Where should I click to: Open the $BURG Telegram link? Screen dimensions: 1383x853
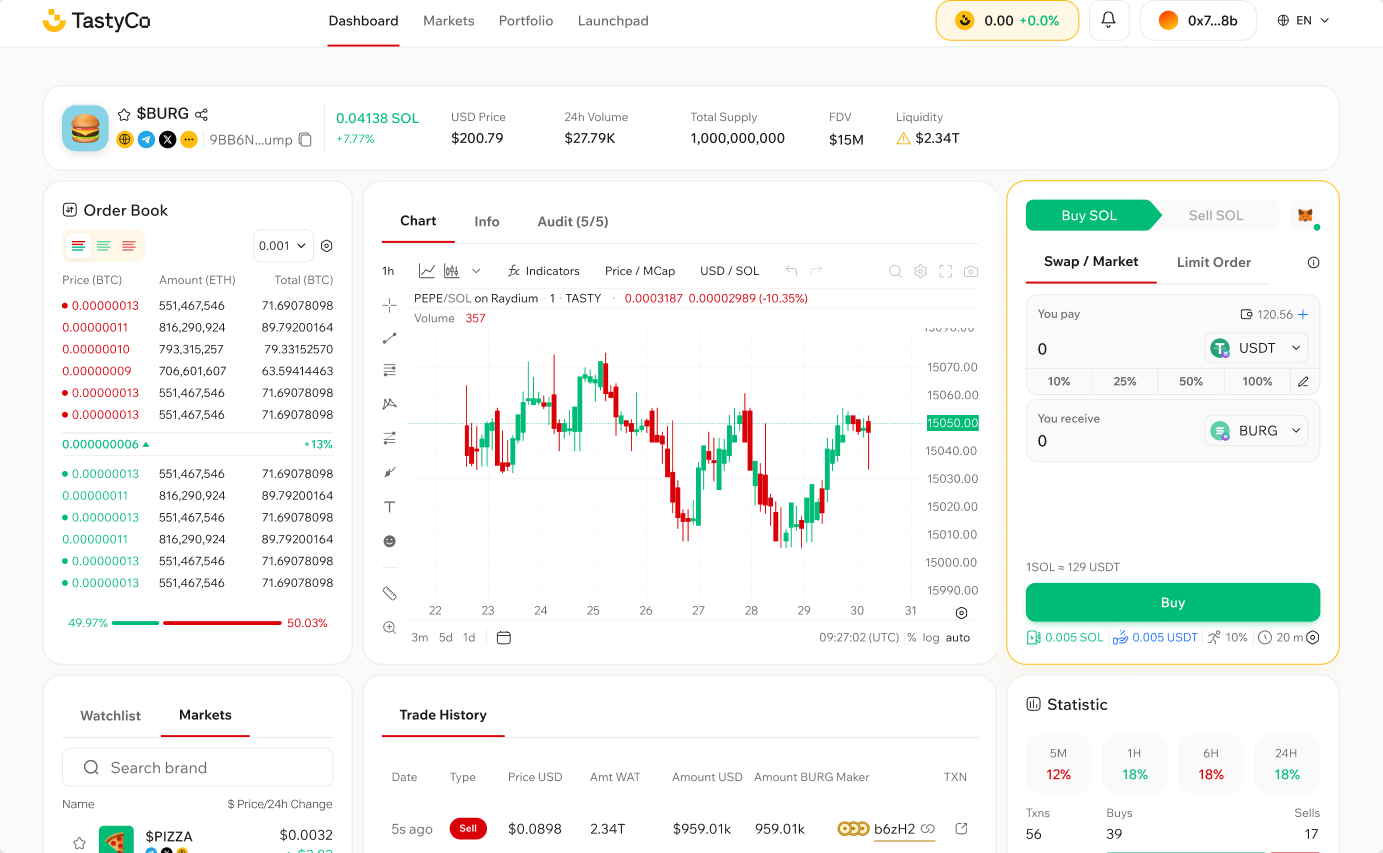click(146, 140)
